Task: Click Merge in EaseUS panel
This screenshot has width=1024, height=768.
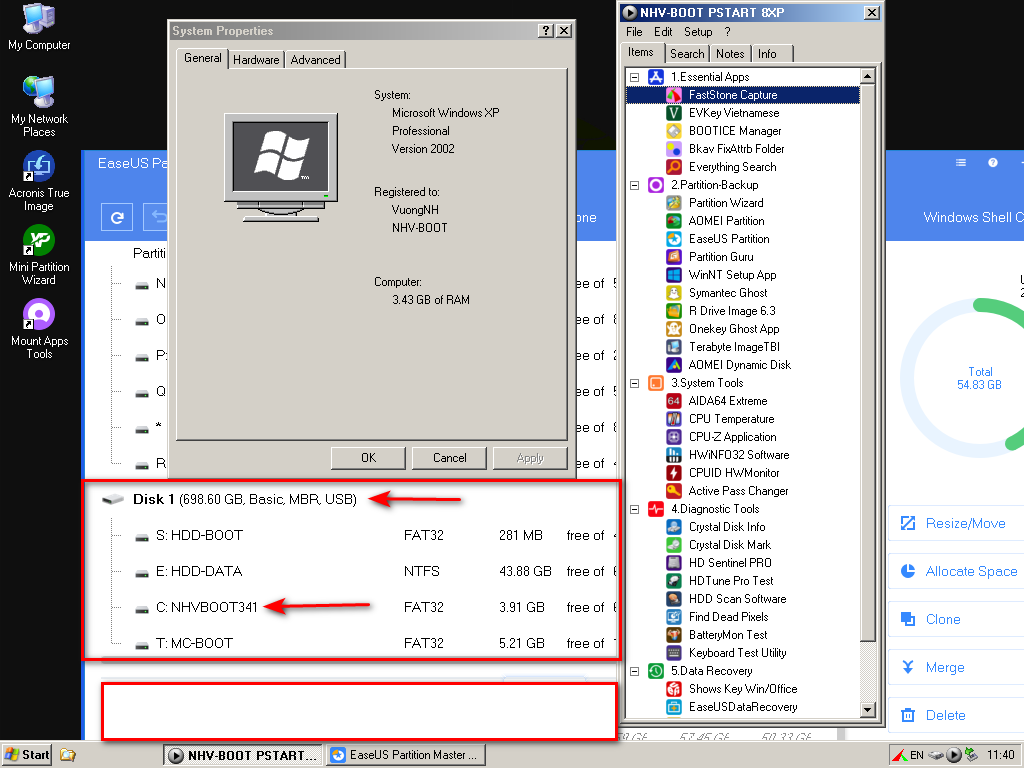Action: point(955,667)
